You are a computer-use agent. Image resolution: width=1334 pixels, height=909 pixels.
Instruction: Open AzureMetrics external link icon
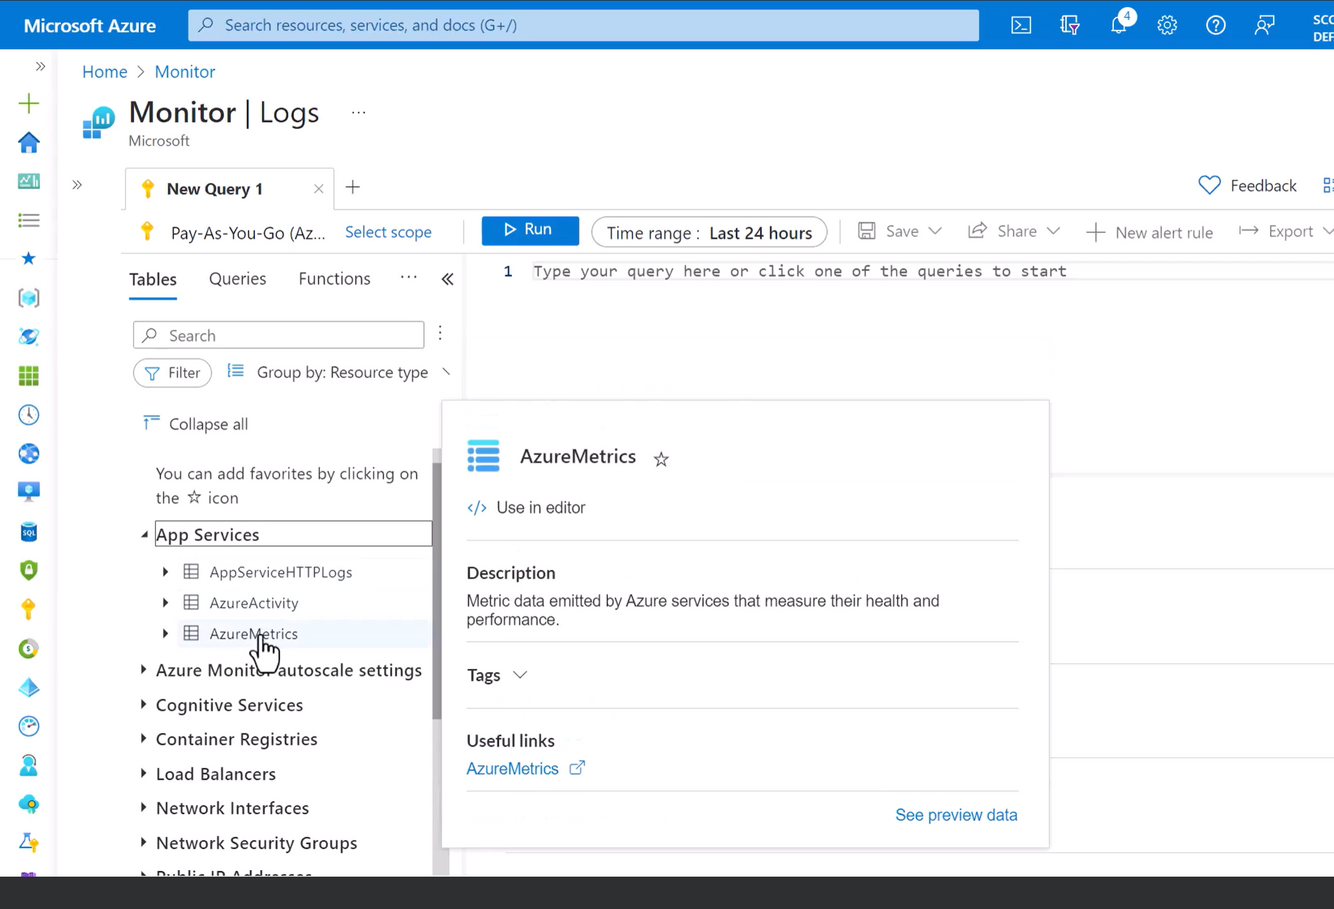tap(577, 768)
